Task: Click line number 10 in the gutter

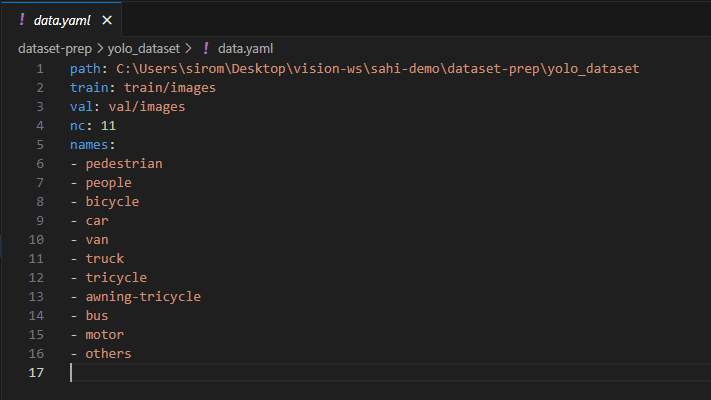Action: [x=36, y=240]
